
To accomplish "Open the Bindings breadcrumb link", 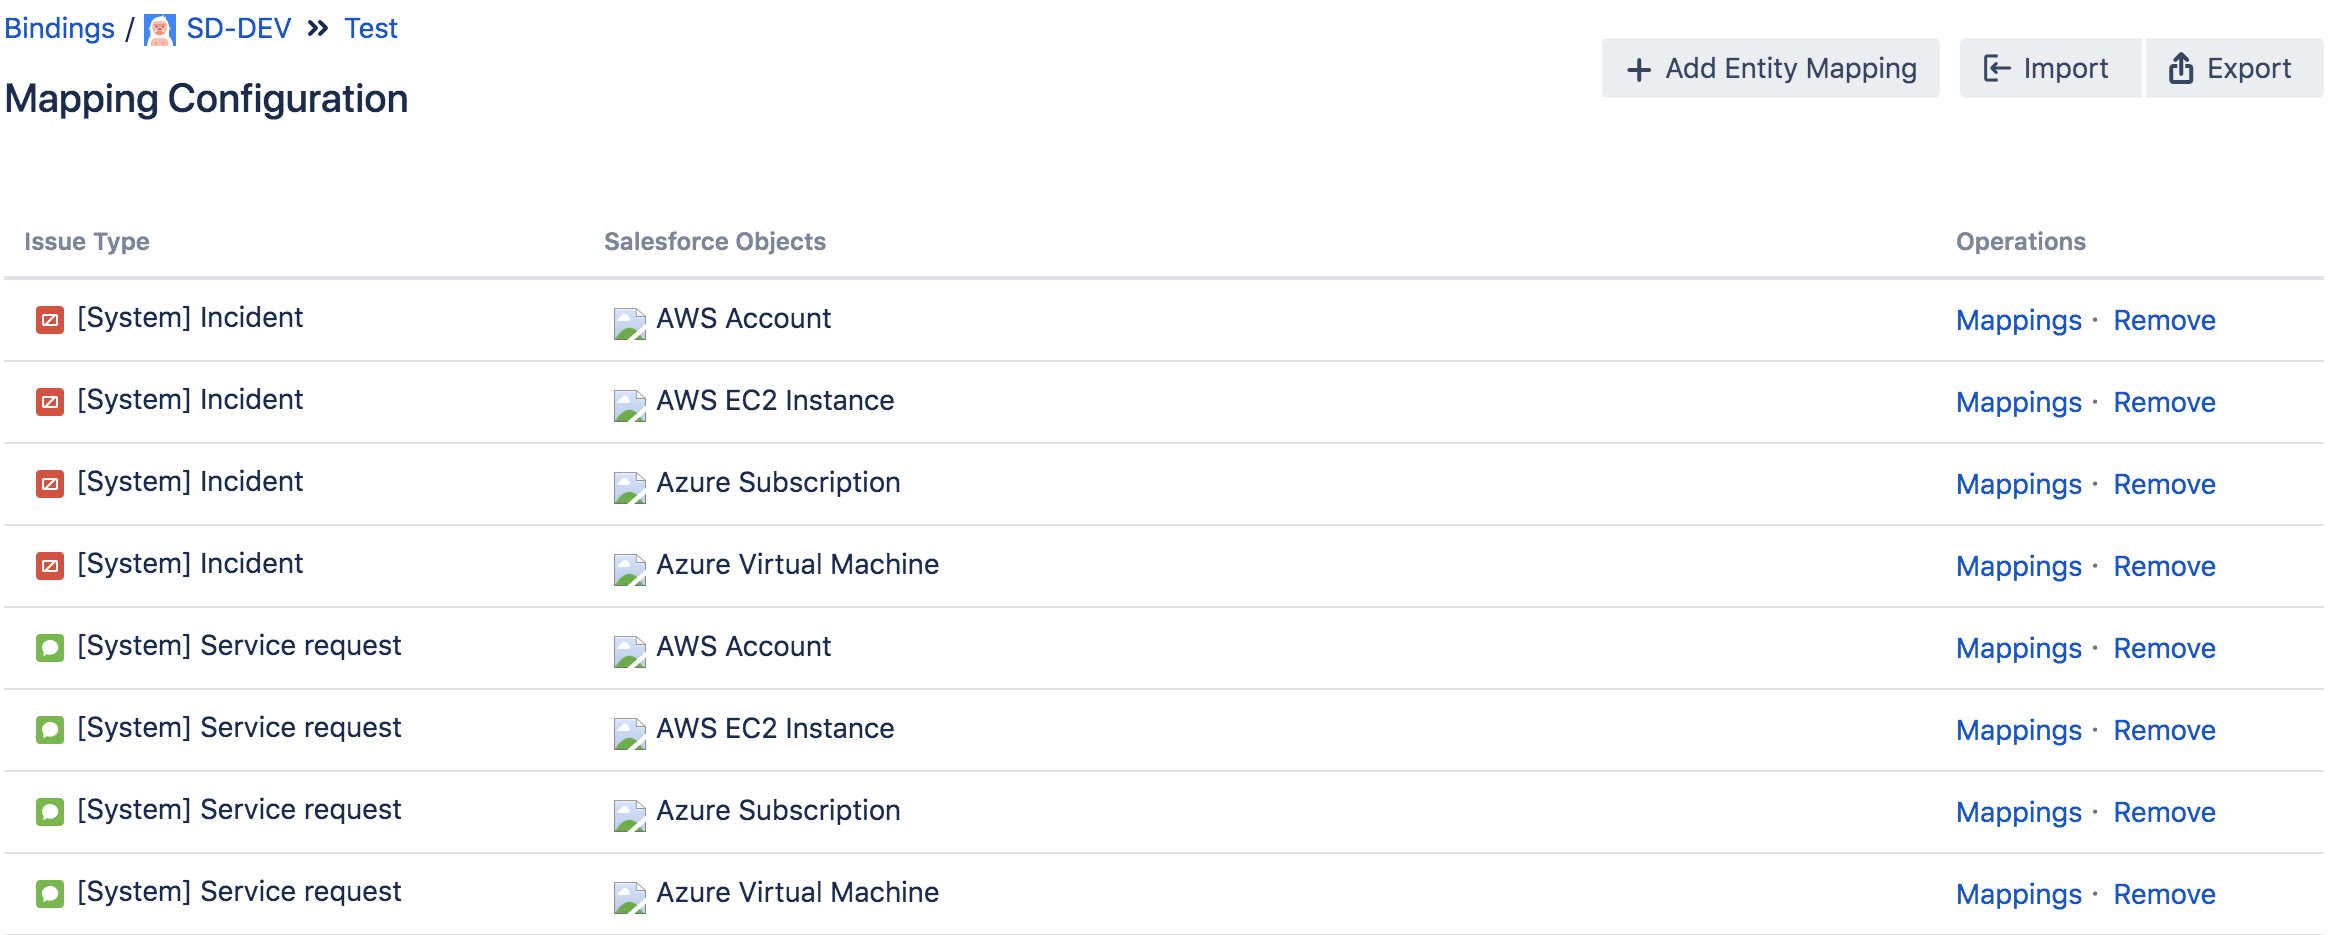I will [x=60, y=29].
